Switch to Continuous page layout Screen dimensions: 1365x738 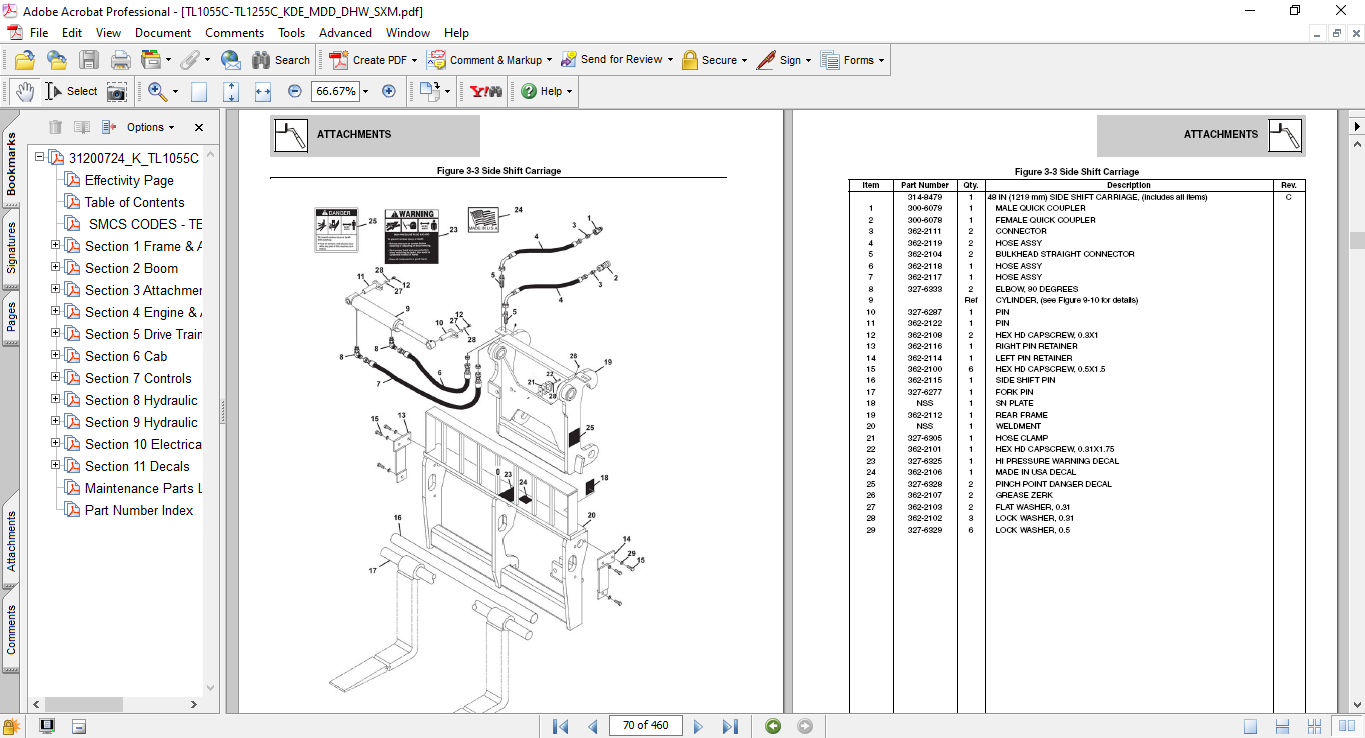pos(1282,726)
